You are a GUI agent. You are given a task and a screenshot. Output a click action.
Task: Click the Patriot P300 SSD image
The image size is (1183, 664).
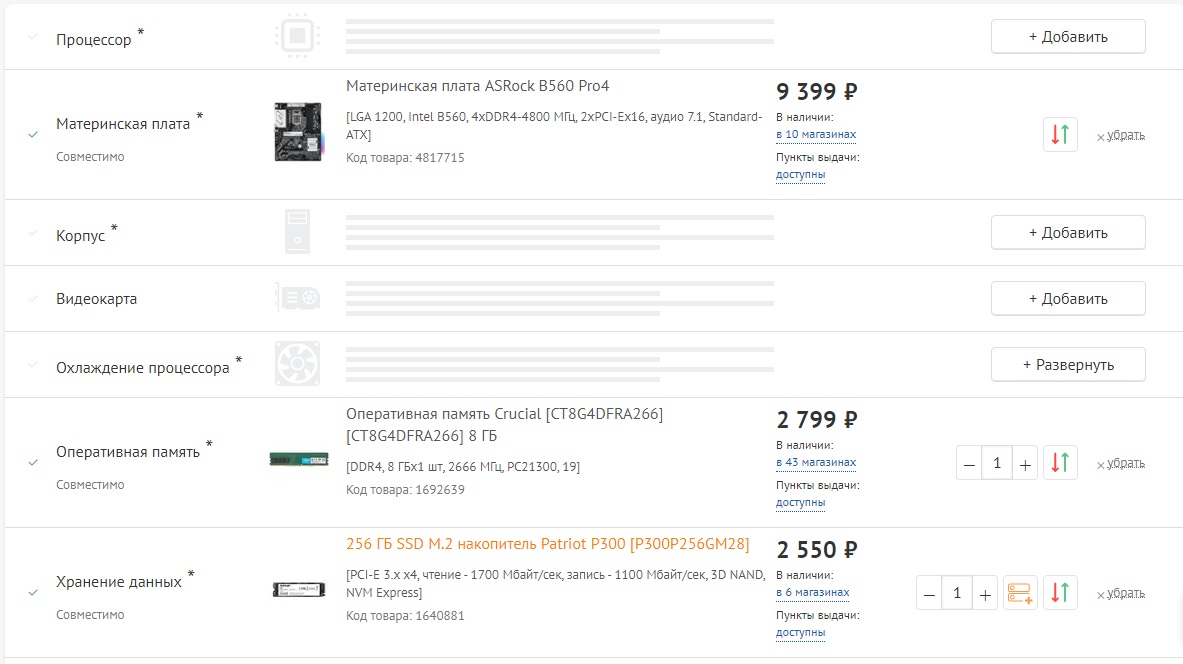pos(298,590)
